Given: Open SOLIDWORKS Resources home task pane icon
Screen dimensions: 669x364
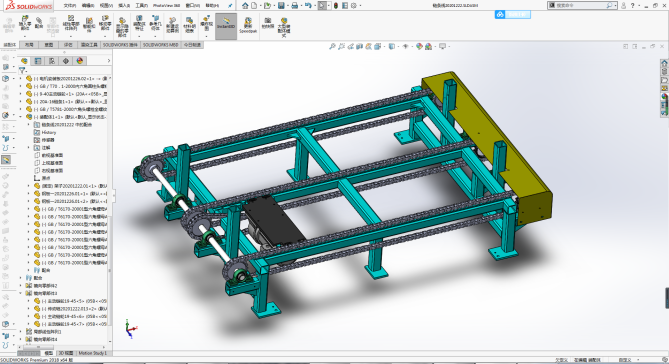Looking at the screenshot, I should coord(664,63).
